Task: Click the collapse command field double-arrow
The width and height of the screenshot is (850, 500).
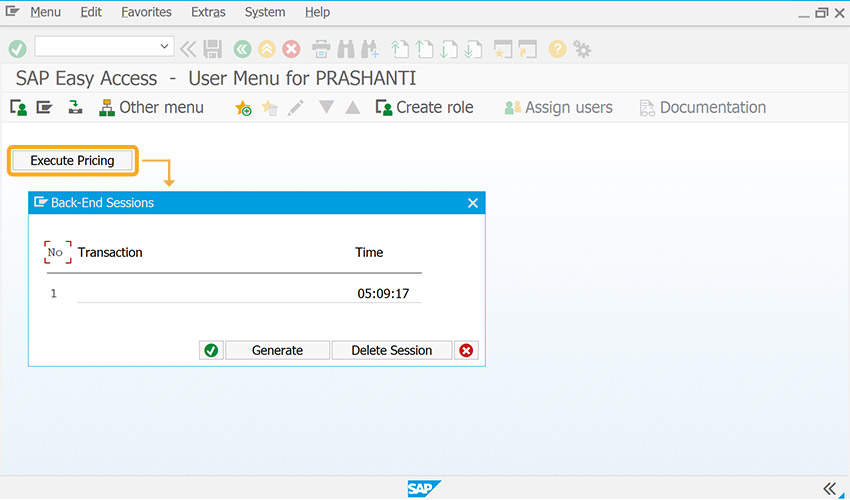Action: pos(188,49)
